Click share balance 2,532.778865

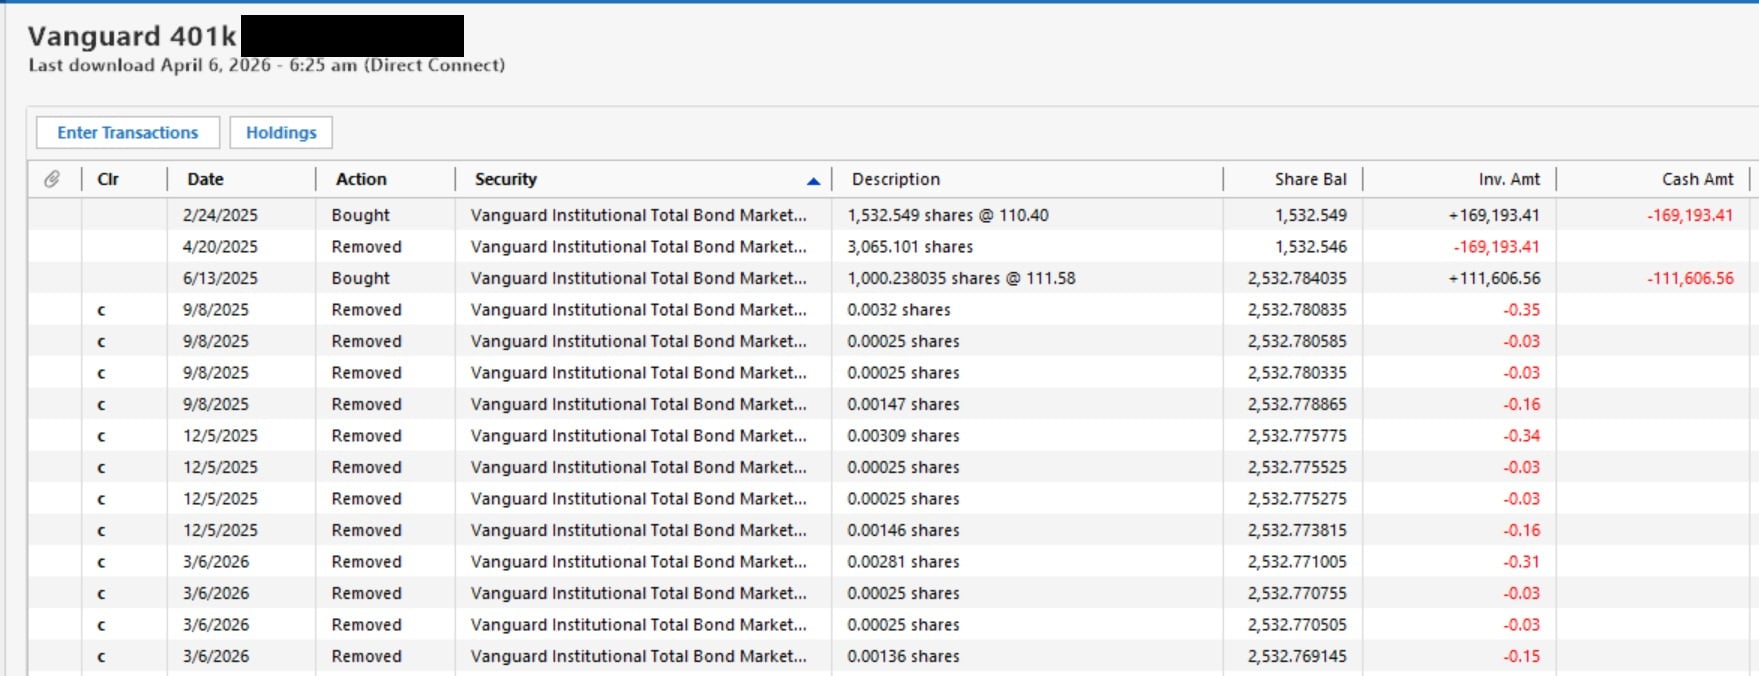(1297, 404)
